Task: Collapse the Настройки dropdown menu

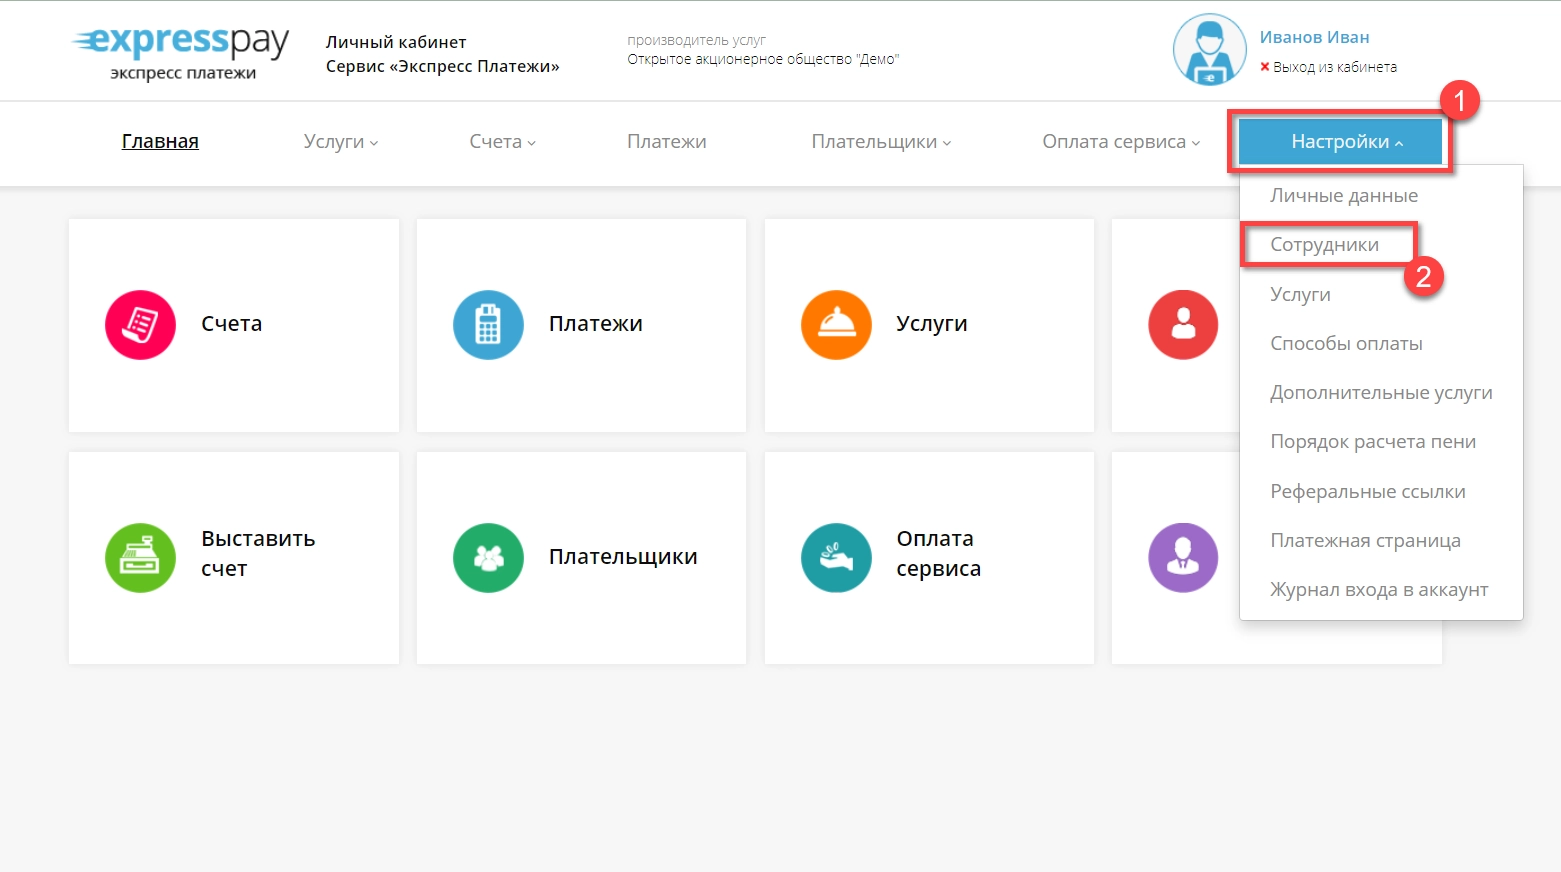Action: point(1340,142)
